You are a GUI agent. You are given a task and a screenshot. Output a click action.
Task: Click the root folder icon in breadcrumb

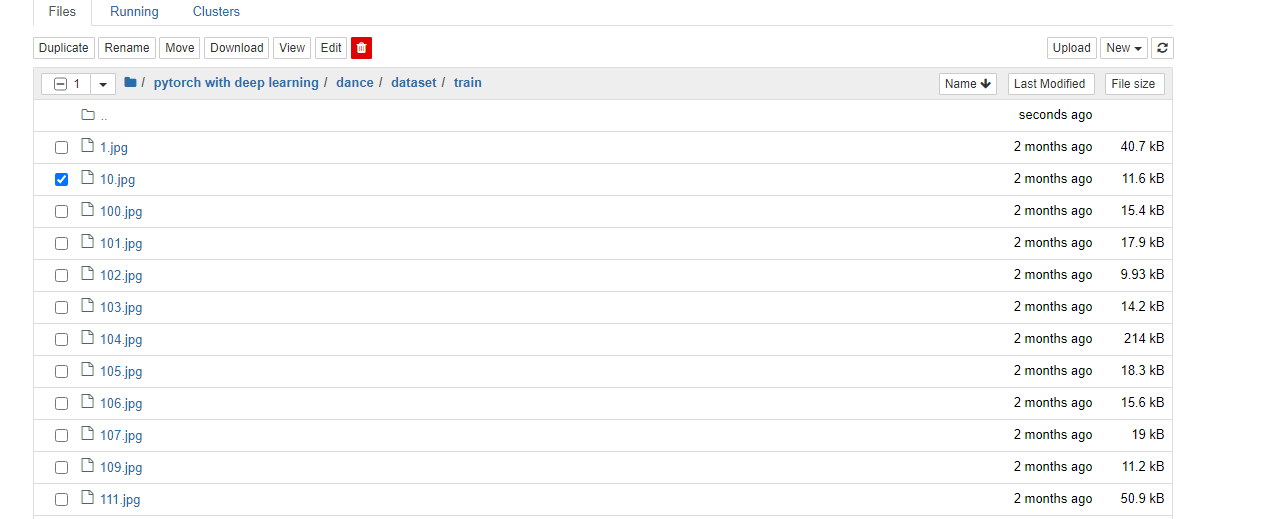point(130,83)
